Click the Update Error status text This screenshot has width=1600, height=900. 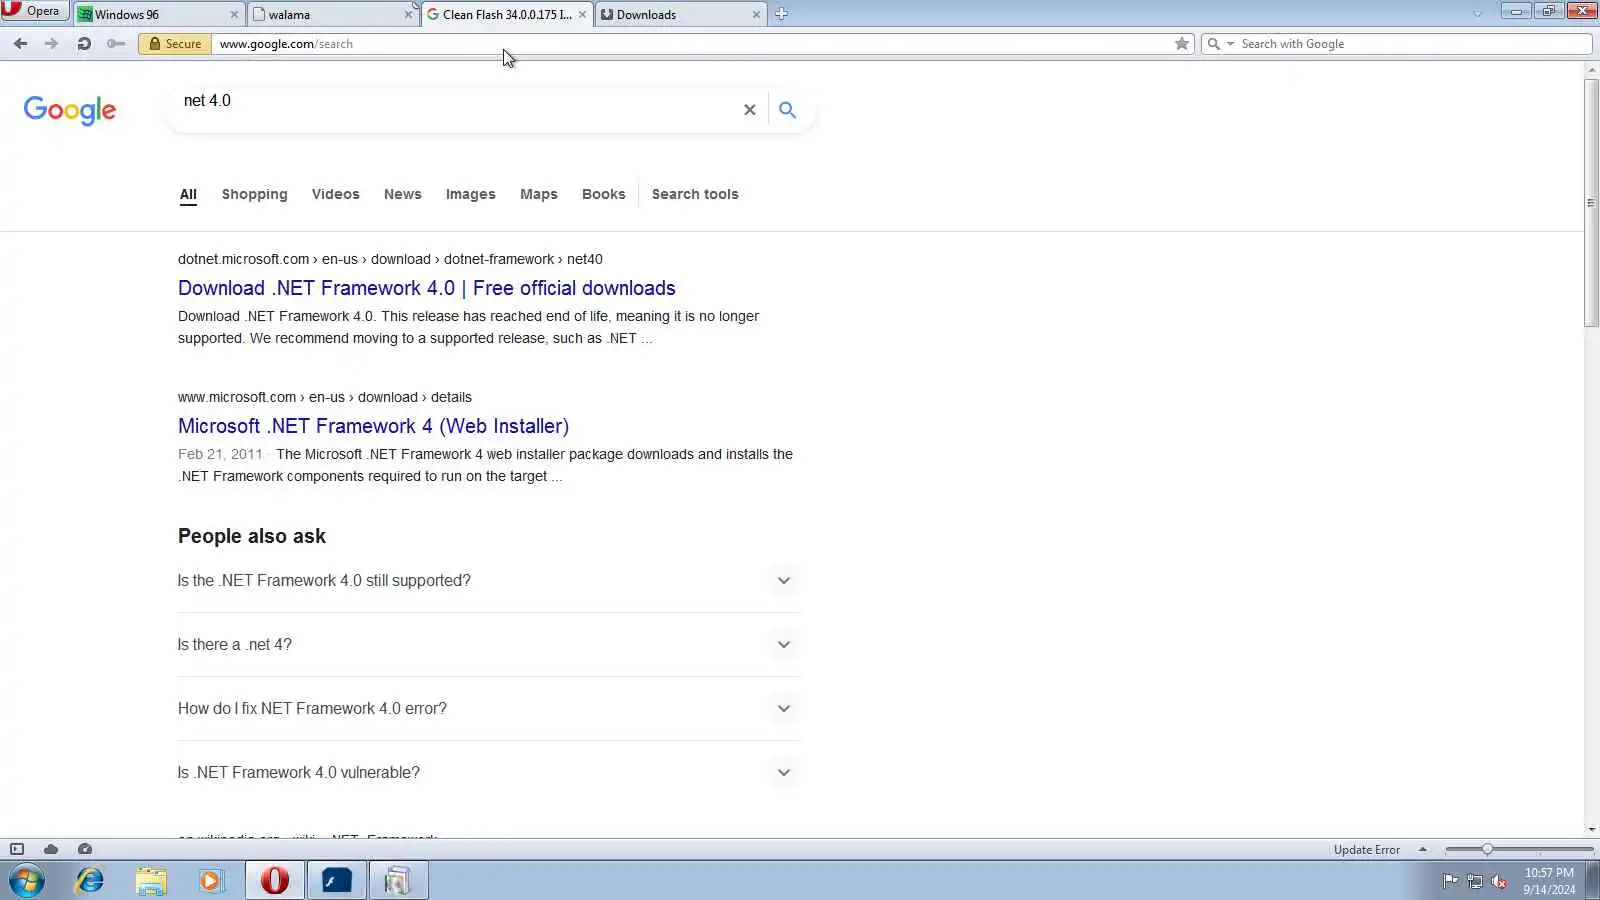pos(1367,850)
